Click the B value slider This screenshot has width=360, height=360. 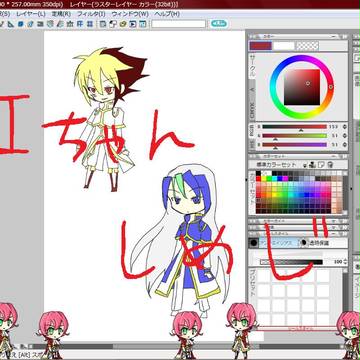coord(294,145)
